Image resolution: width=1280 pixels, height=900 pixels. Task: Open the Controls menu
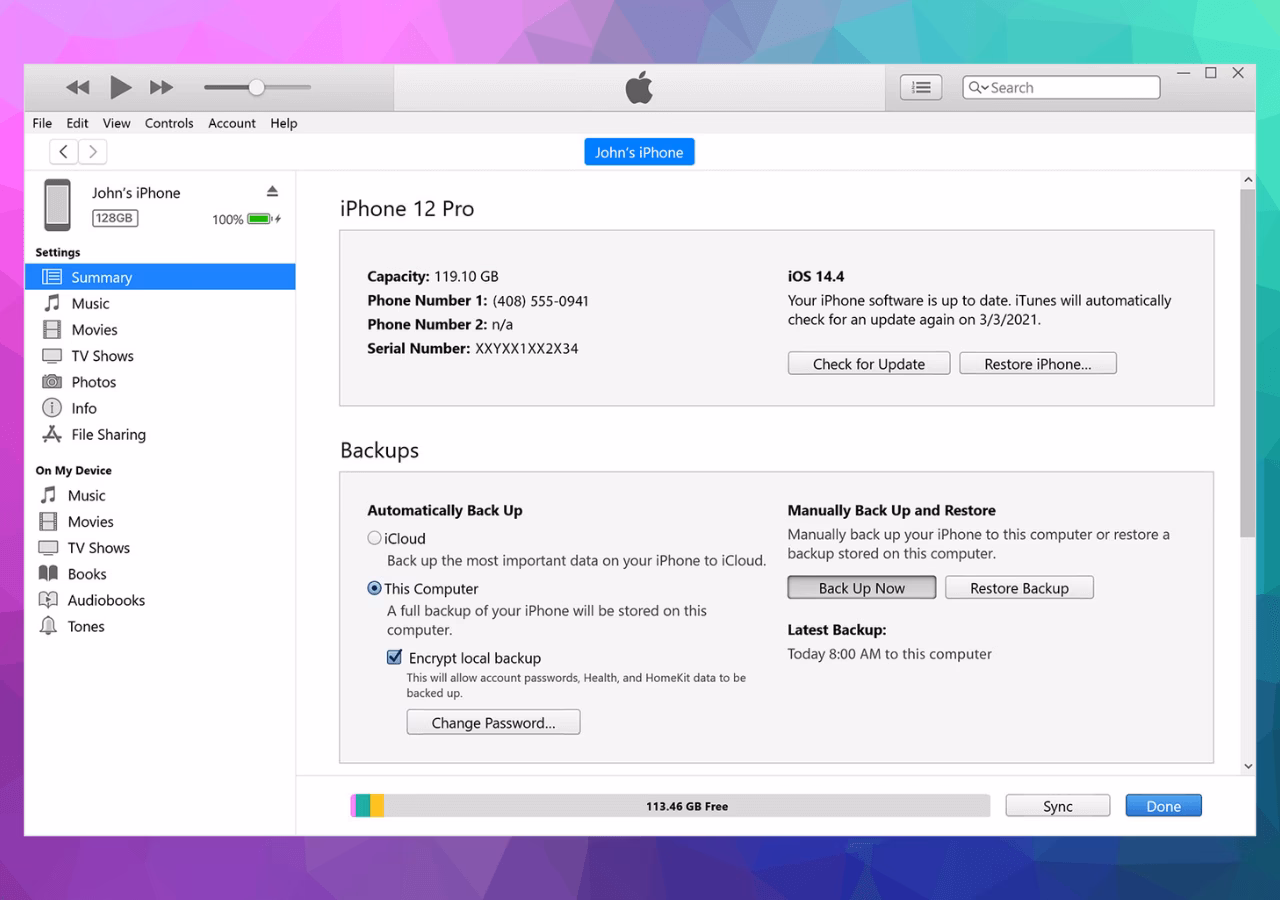coord(169,123)
